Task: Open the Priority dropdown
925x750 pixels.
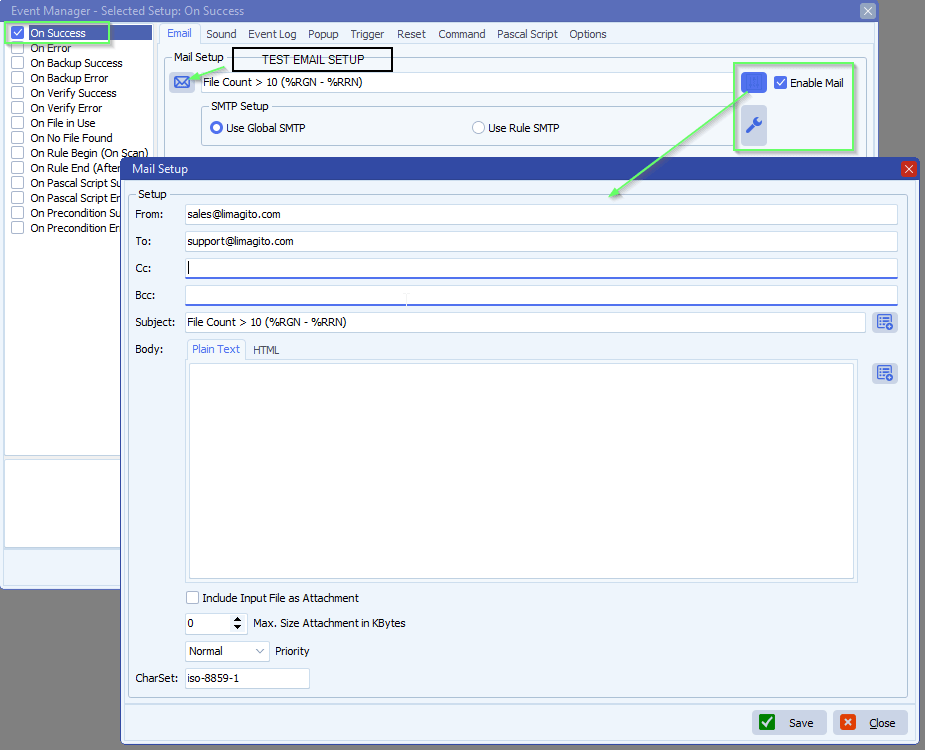Action: [228, 651]
